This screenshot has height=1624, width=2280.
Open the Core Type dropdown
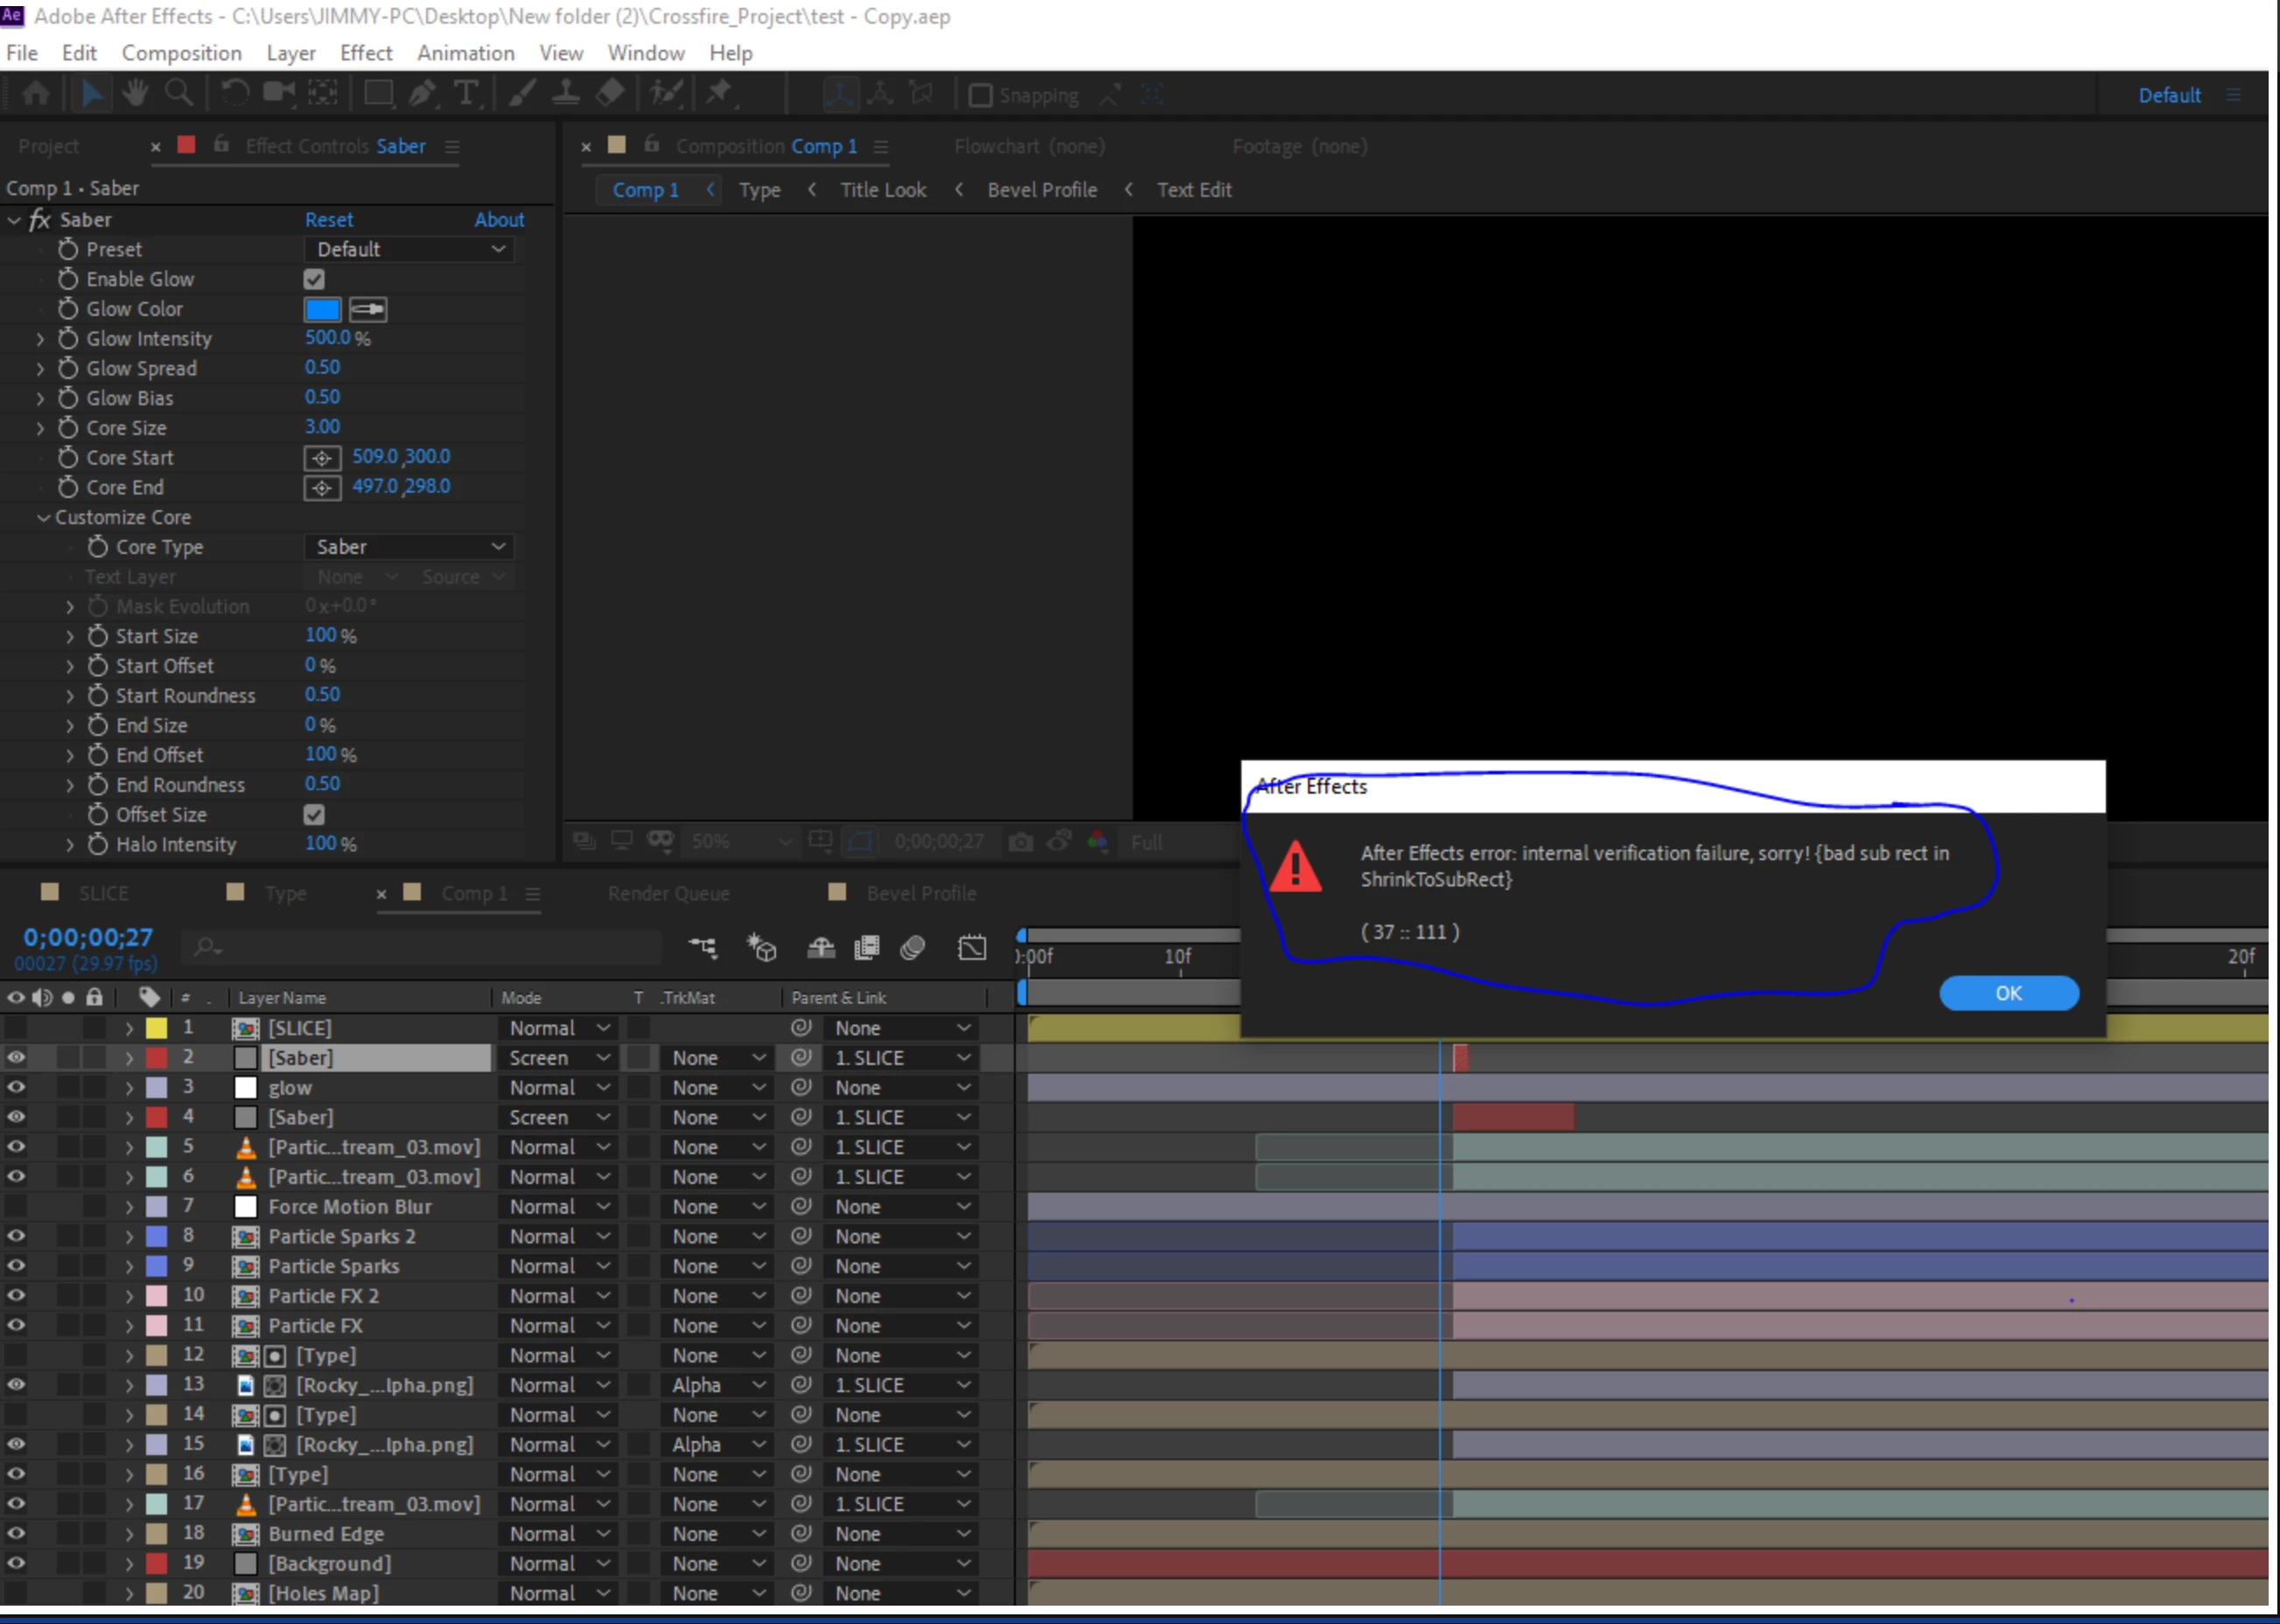pyautogui.click(x=410, y=547)
